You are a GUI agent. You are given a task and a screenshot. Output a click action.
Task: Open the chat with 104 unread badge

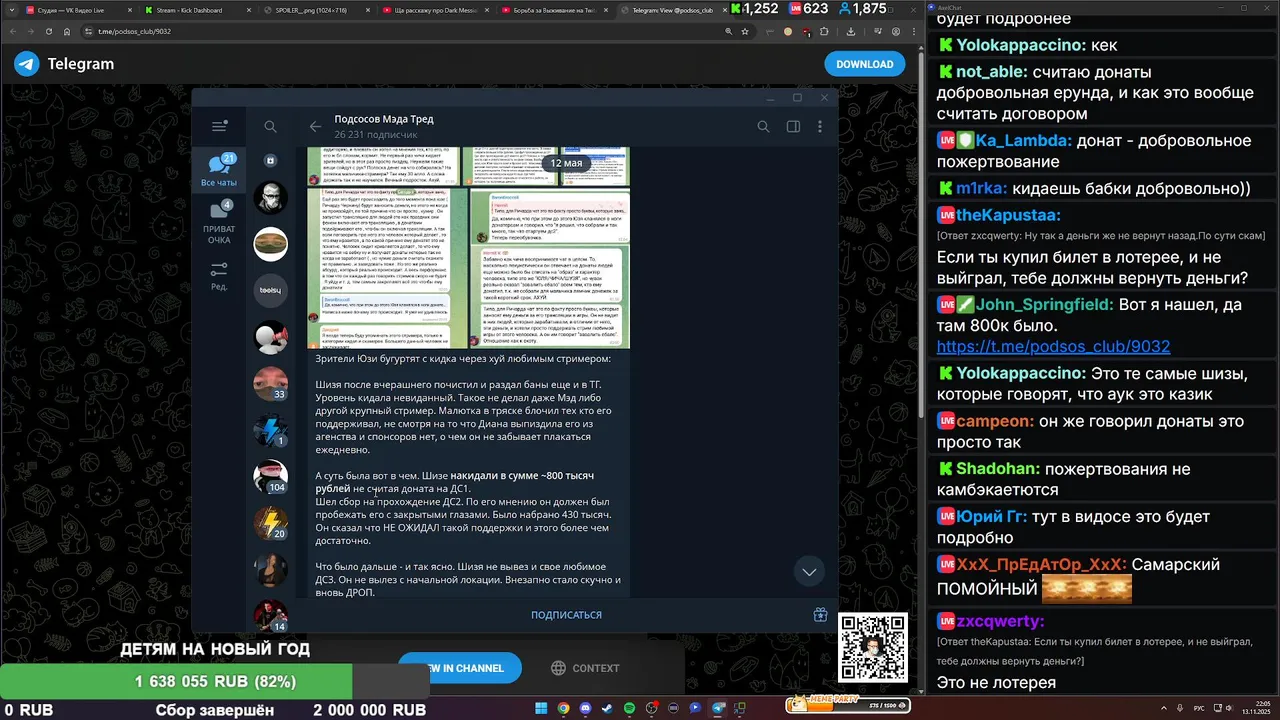pyautogui.click(x=270, y=477)
